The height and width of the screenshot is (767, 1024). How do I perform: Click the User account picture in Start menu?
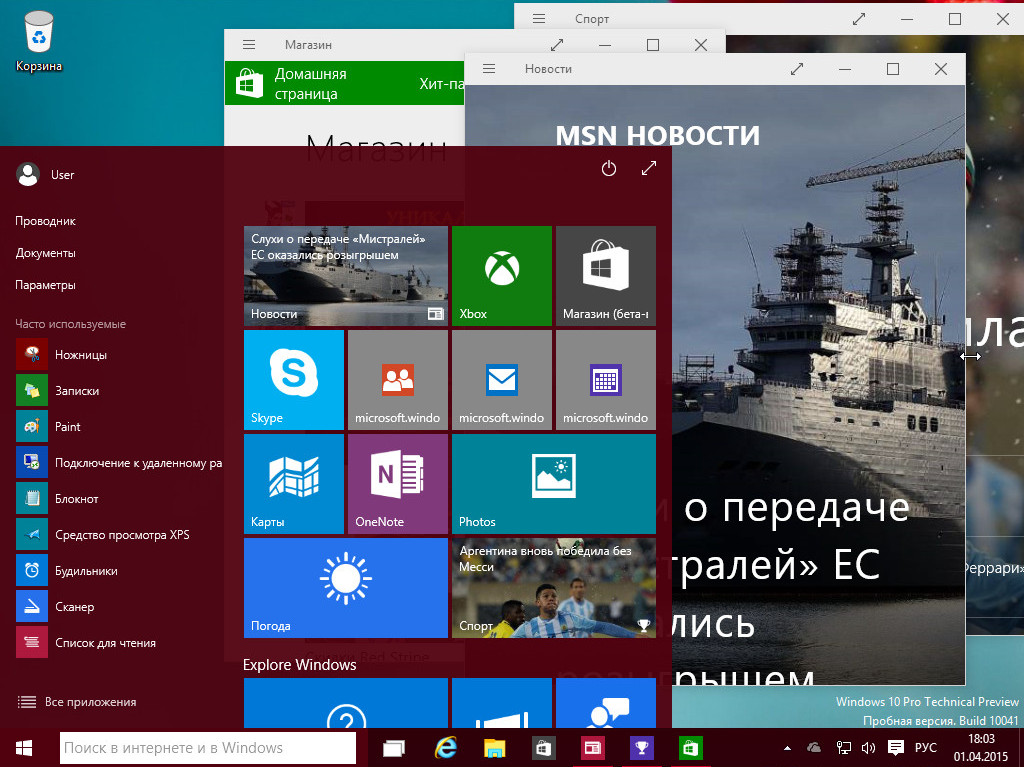click(28, 174)
